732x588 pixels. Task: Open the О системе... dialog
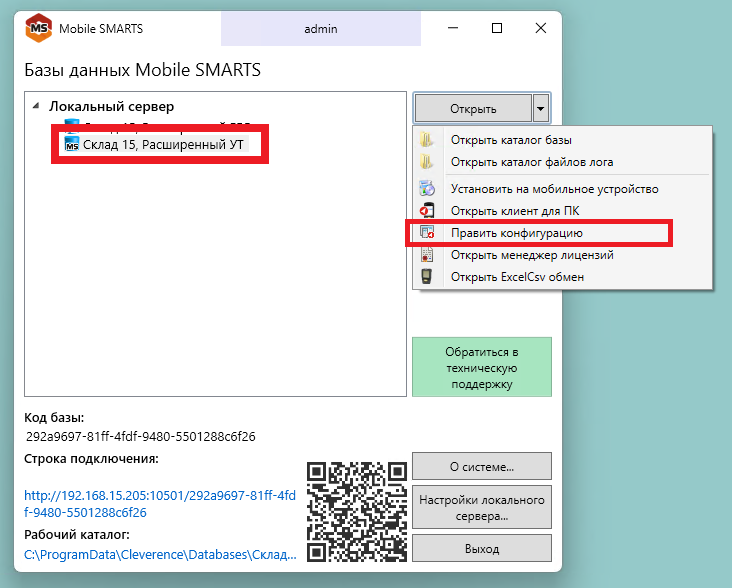point(481,466)
